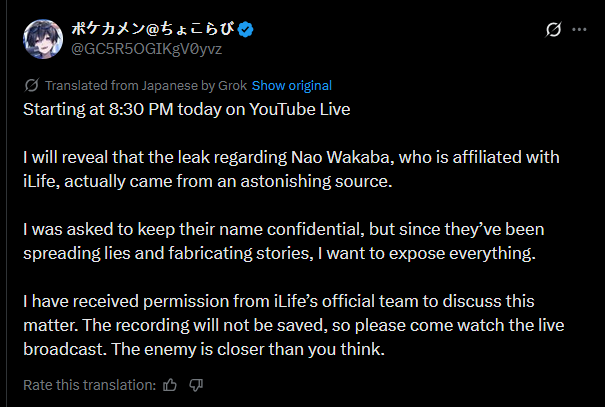Screen dimensions: 605x407
Task: Click the Grok translation icon beside 'Translated from Japanese'
Action: click(31, 85)
